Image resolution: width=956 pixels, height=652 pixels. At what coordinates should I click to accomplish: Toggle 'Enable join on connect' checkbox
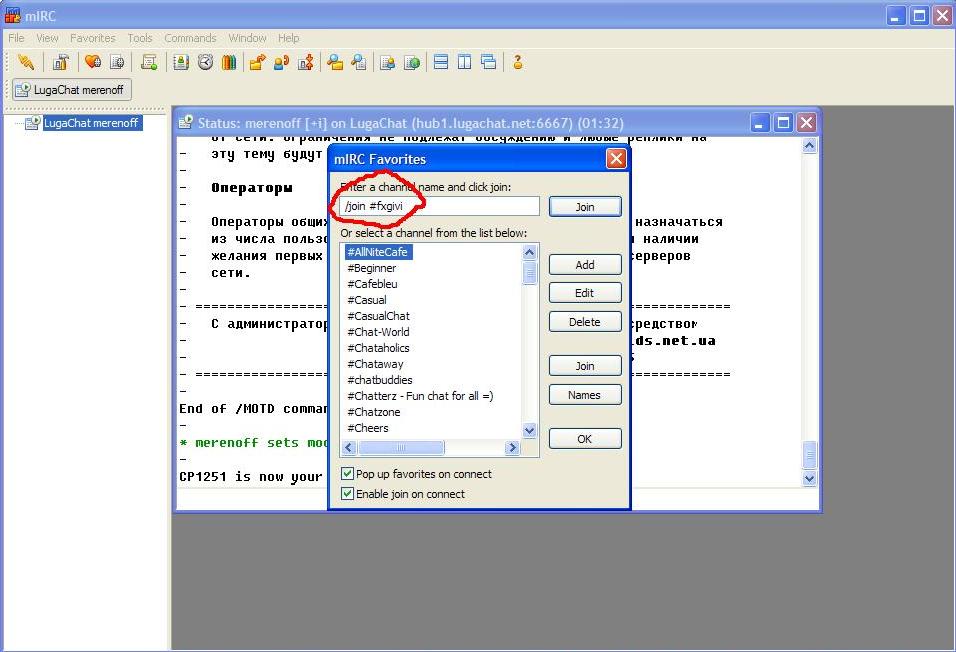click(348, 493)
